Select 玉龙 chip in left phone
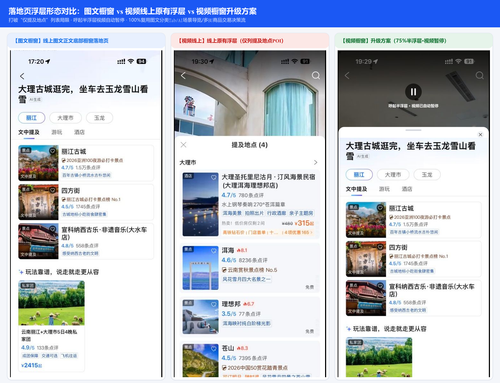The width and height of the screenshot is (500, 383). pyautogui.click(x=99, y=118)
